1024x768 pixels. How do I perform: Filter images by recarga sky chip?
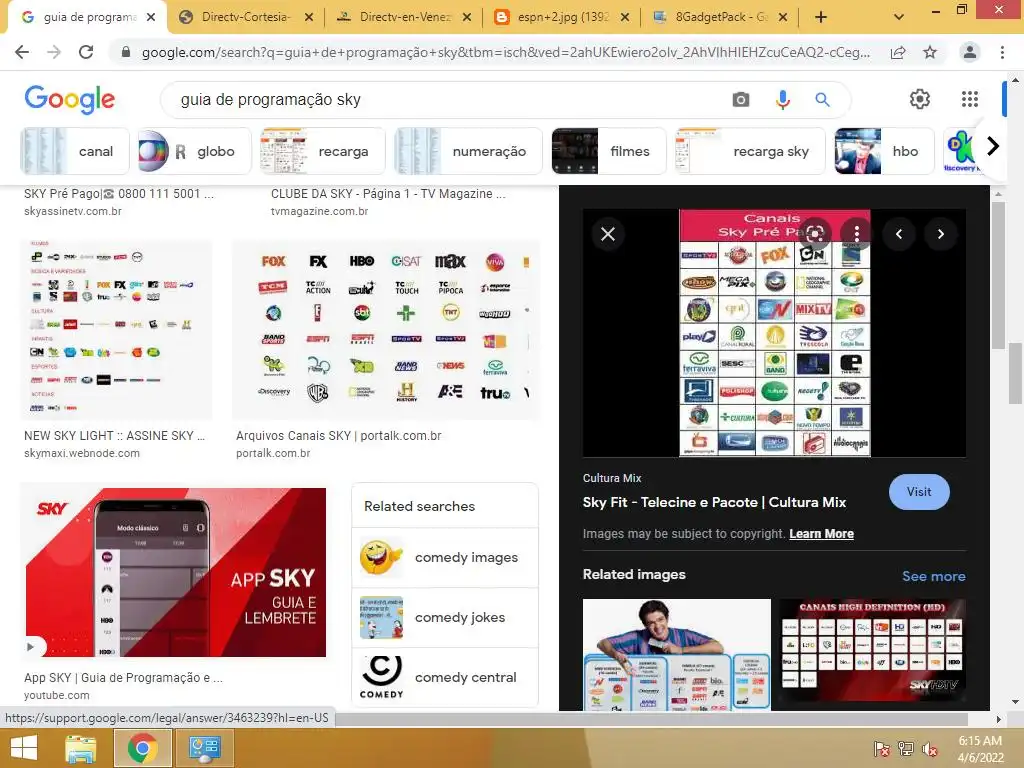[x=750, y=152]
